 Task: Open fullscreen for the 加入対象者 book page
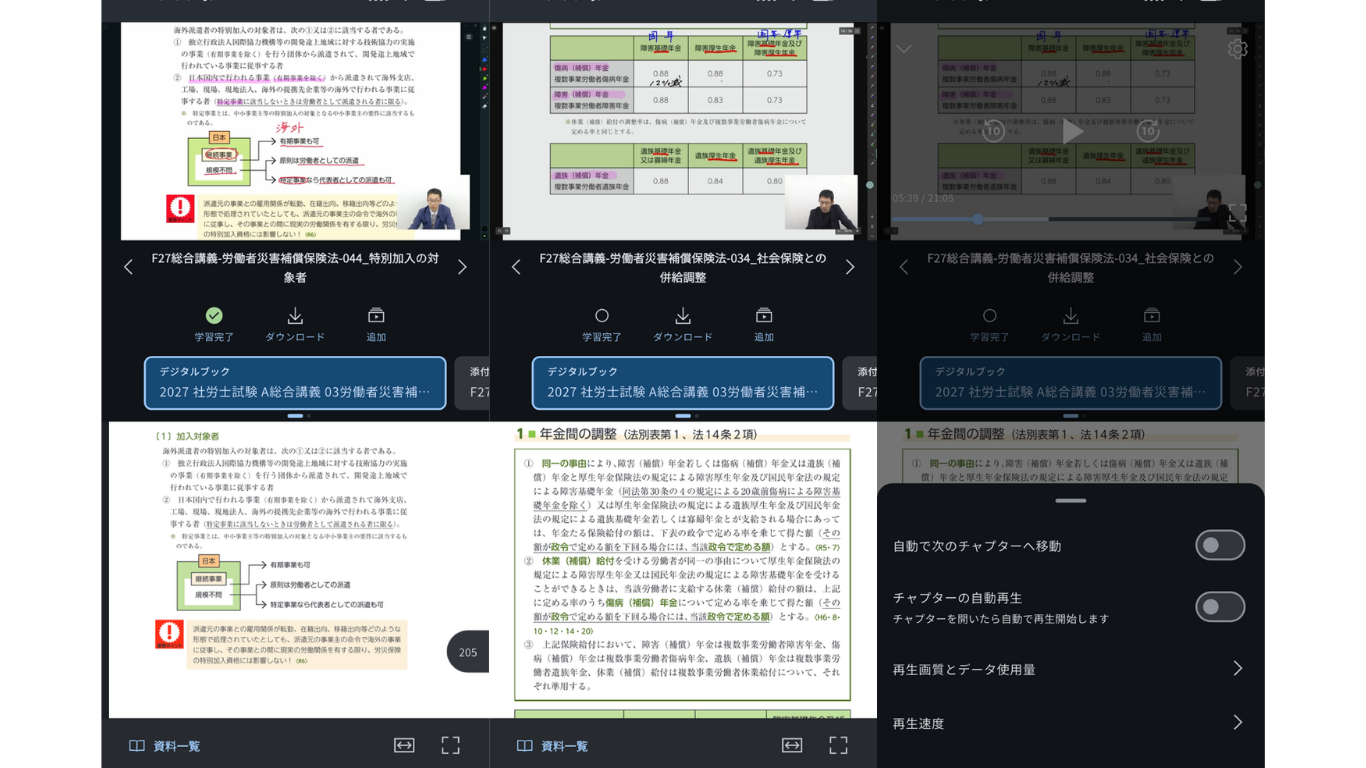(451, 745)
